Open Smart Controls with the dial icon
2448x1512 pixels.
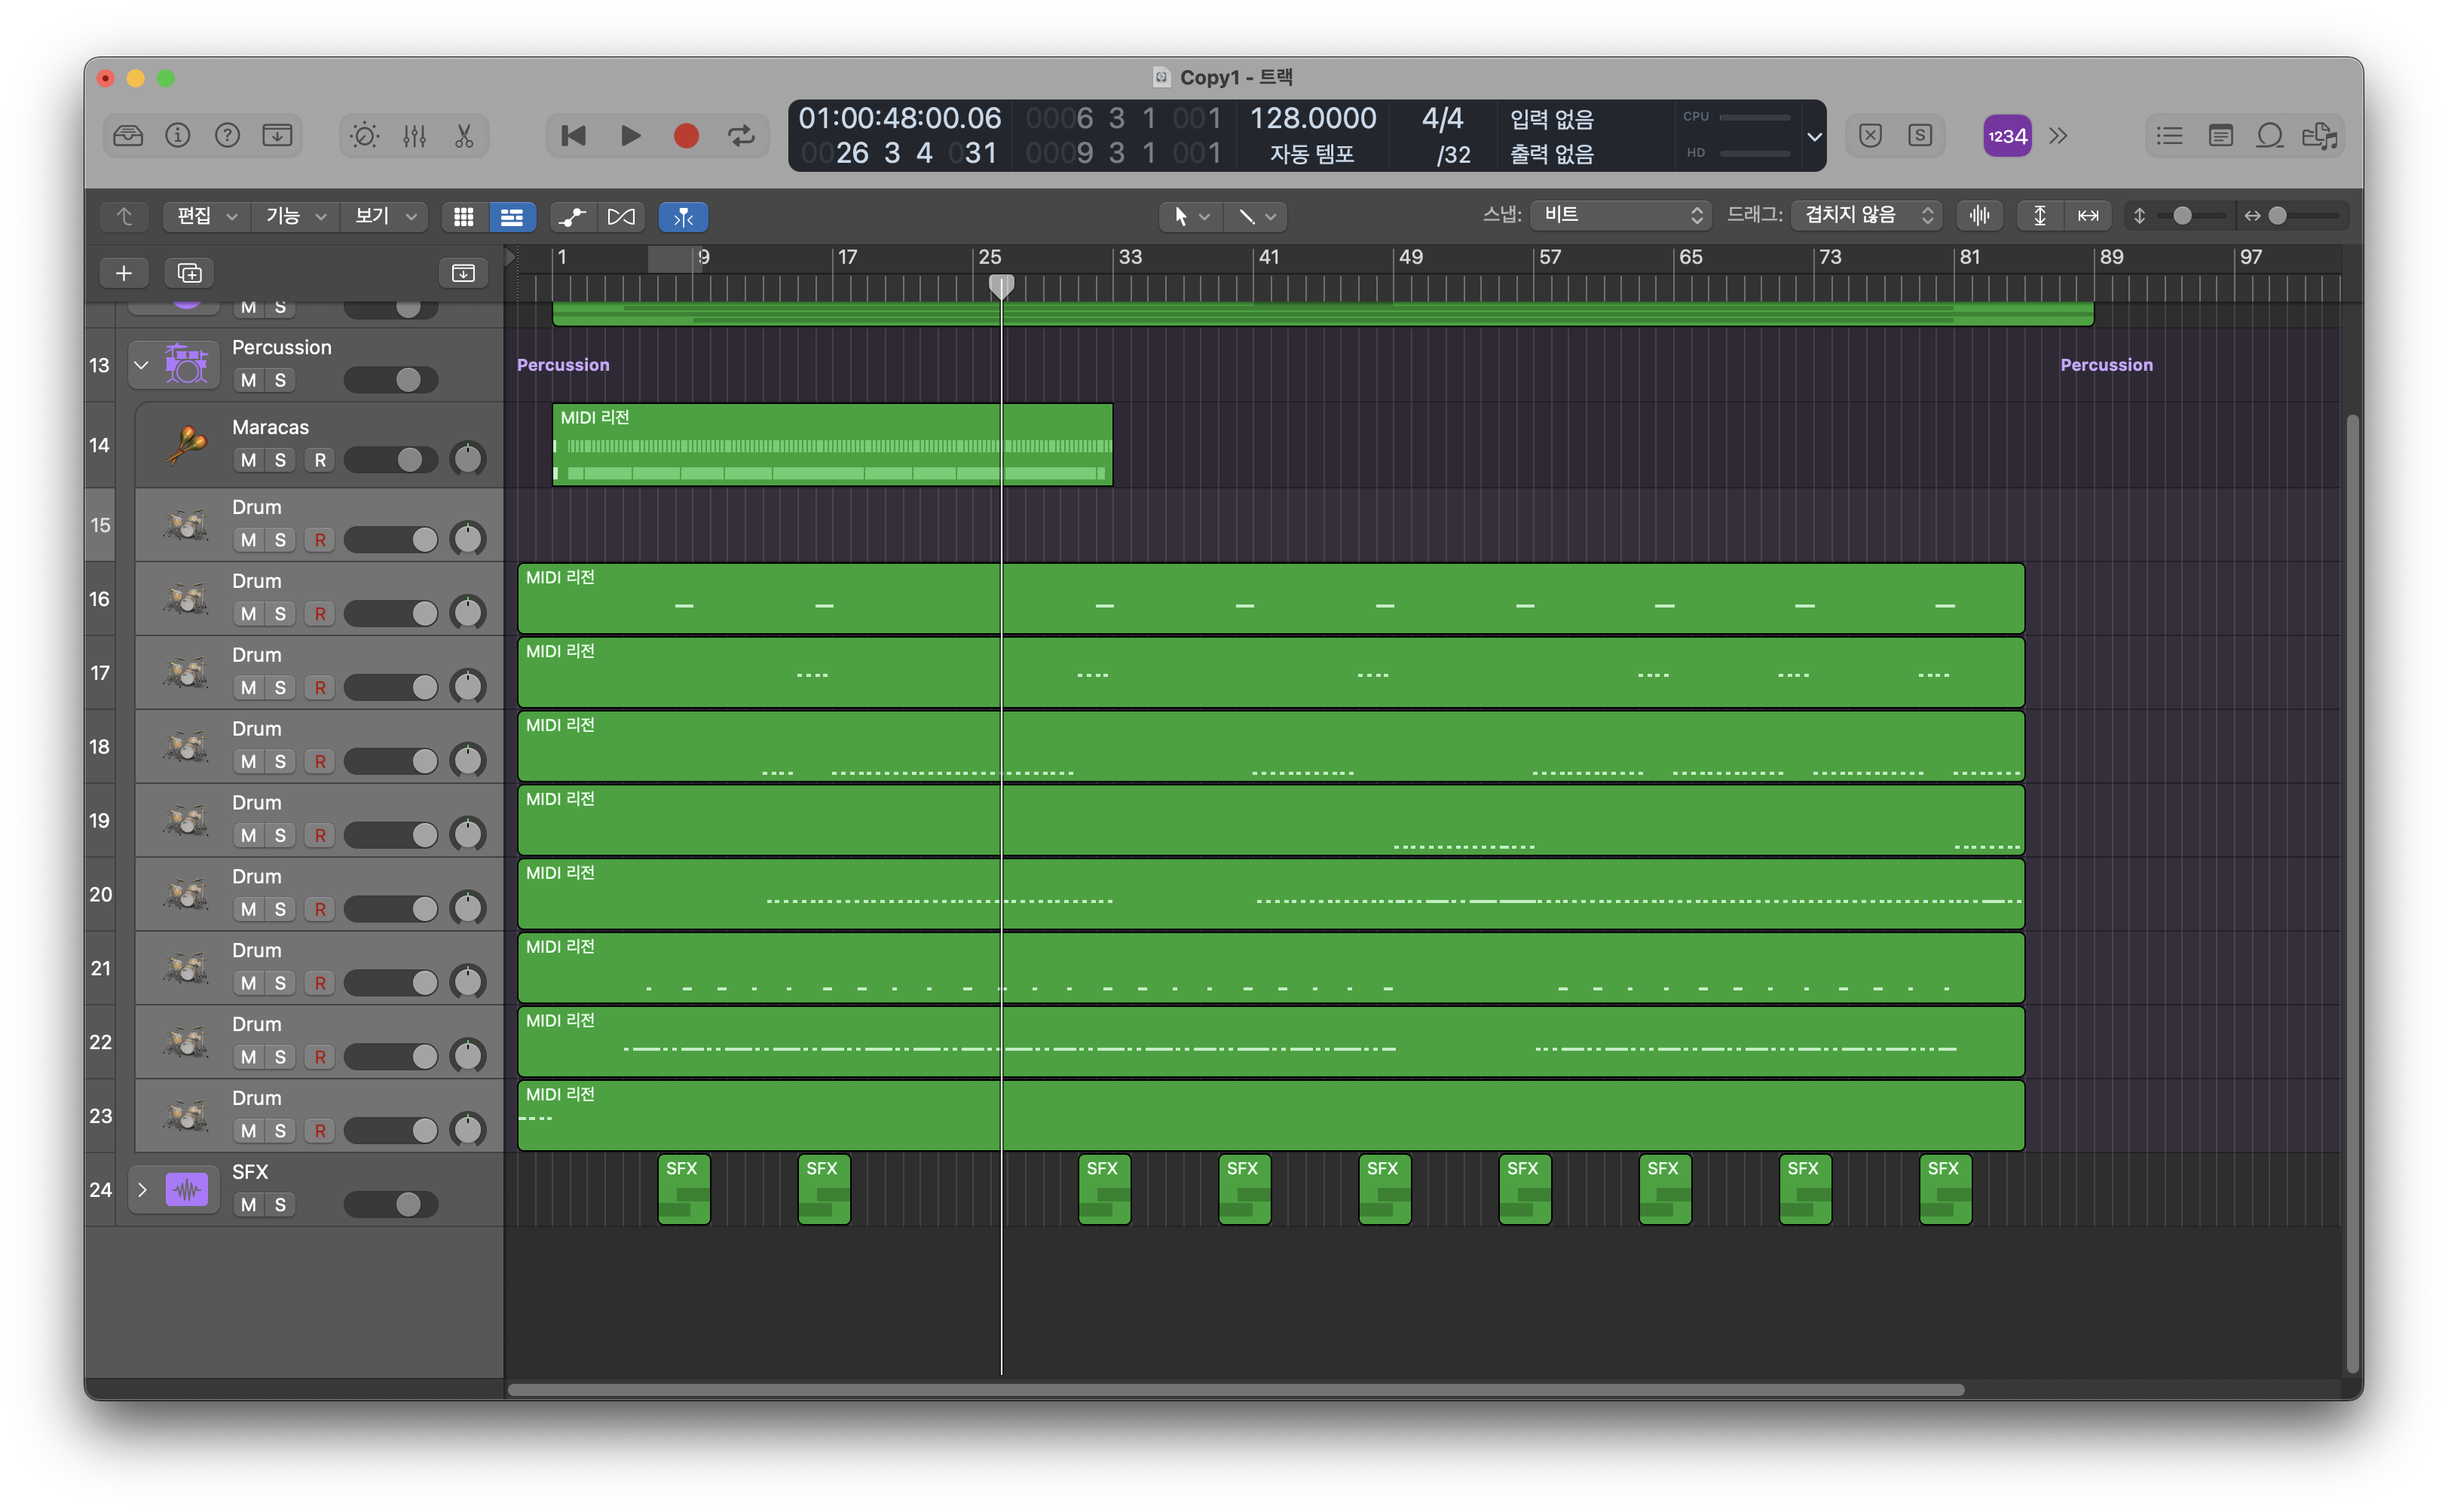364,136
